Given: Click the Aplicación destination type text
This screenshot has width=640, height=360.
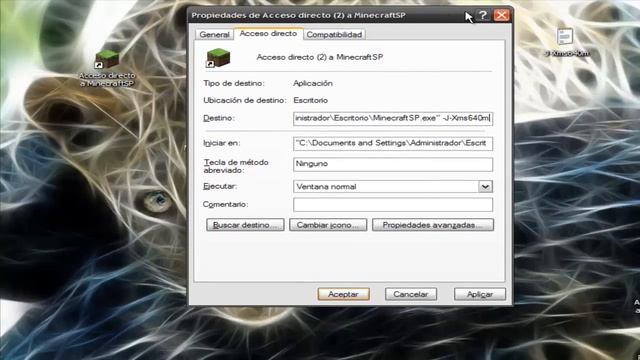Looking at the screenshot, I should (x=313, y=83).
